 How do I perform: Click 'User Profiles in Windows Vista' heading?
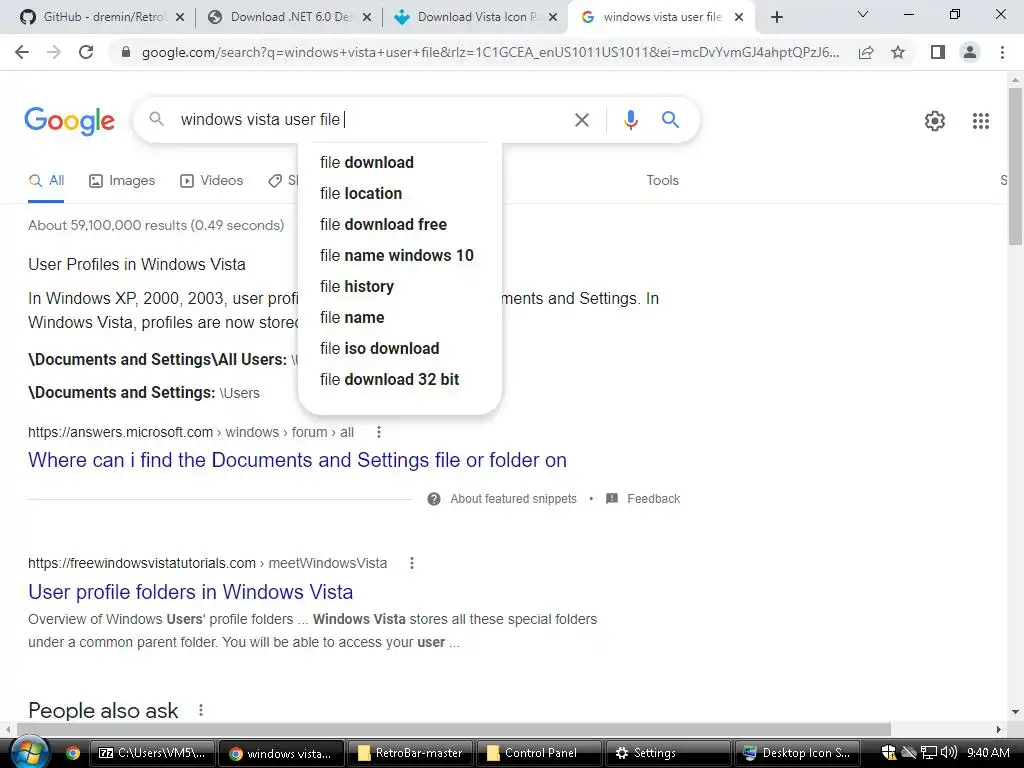point(136,264)
